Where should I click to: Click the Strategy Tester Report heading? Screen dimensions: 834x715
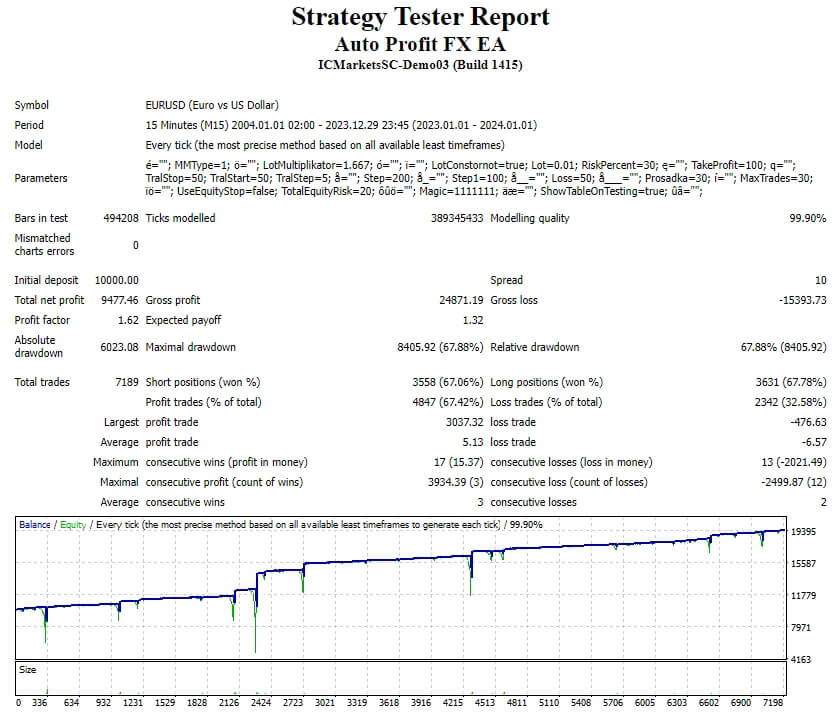click(417, 17)
